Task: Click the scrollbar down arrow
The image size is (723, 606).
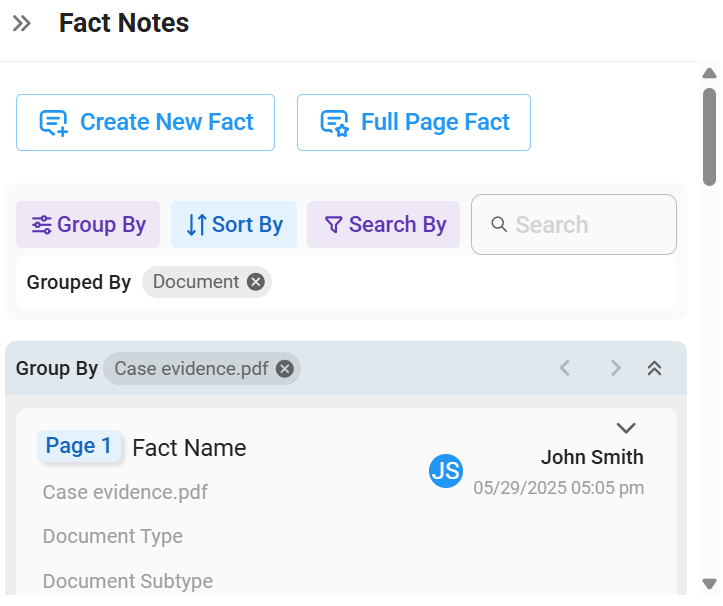Action: (709, 583)
